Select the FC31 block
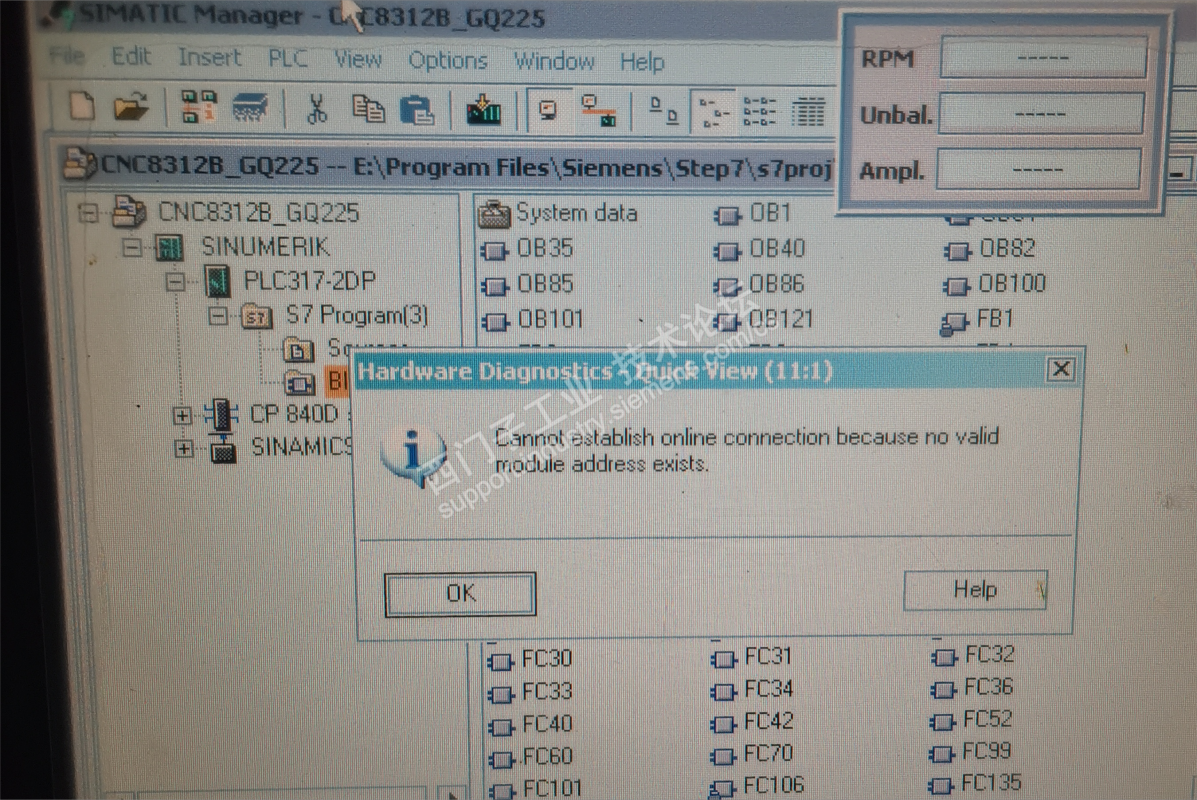 click(751, 657)
